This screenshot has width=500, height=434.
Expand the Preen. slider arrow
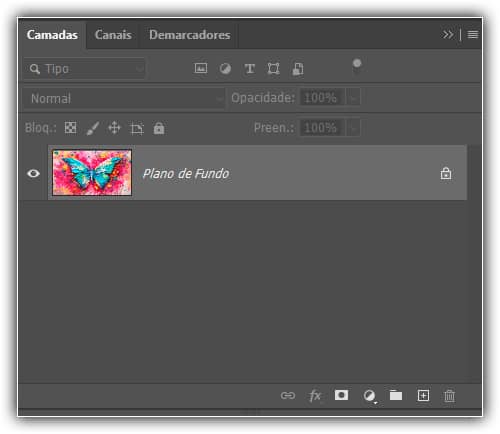tap(353, 128)
